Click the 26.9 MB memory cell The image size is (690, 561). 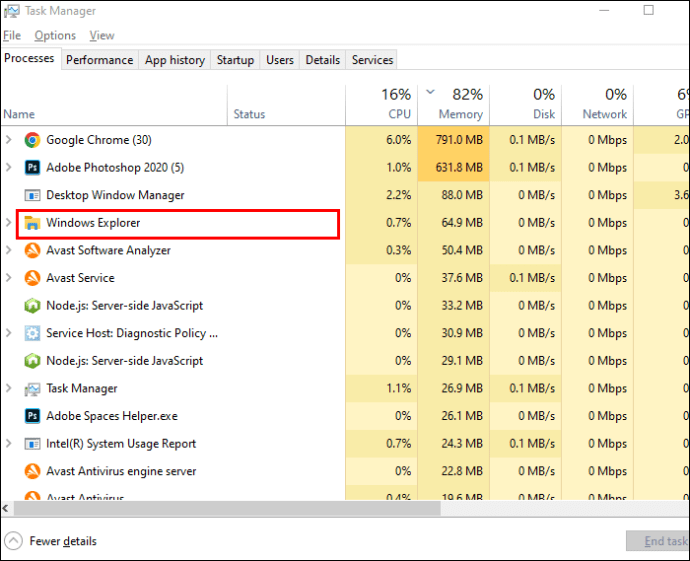[x=453, y=388]
